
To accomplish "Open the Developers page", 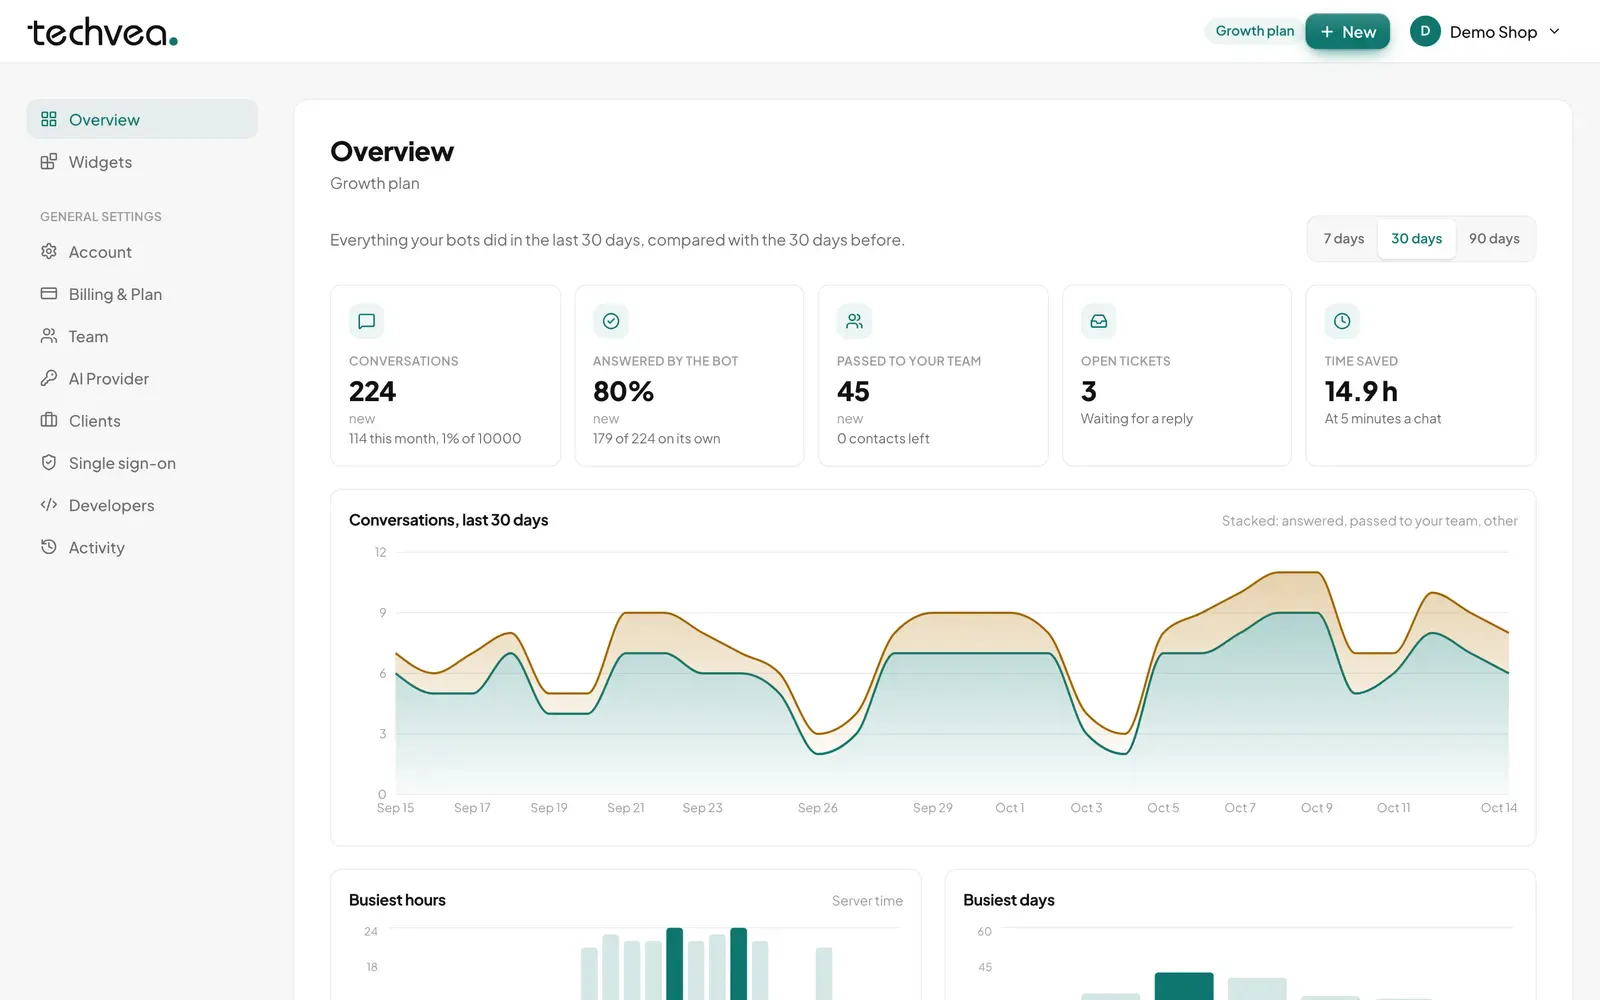I will click(142, 505).
